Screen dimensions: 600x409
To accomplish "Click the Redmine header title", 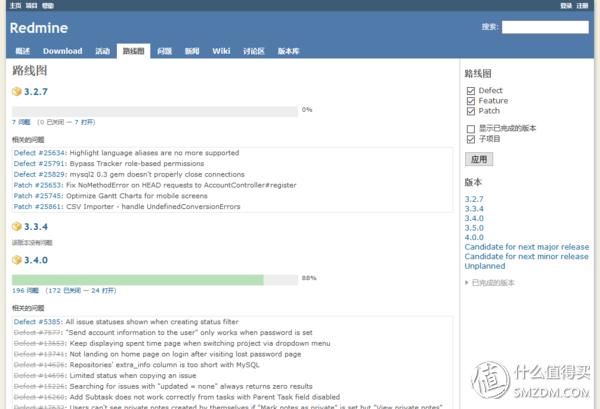I will [39, 28].
